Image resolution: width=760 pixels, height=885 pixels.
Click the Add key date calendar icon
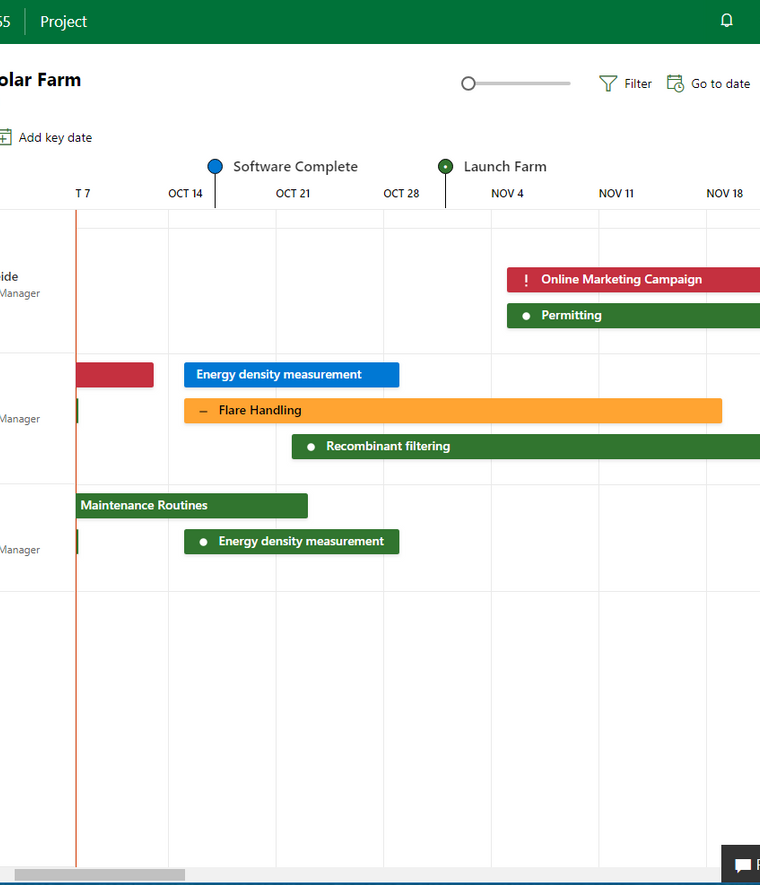click(x=5, y=138)
